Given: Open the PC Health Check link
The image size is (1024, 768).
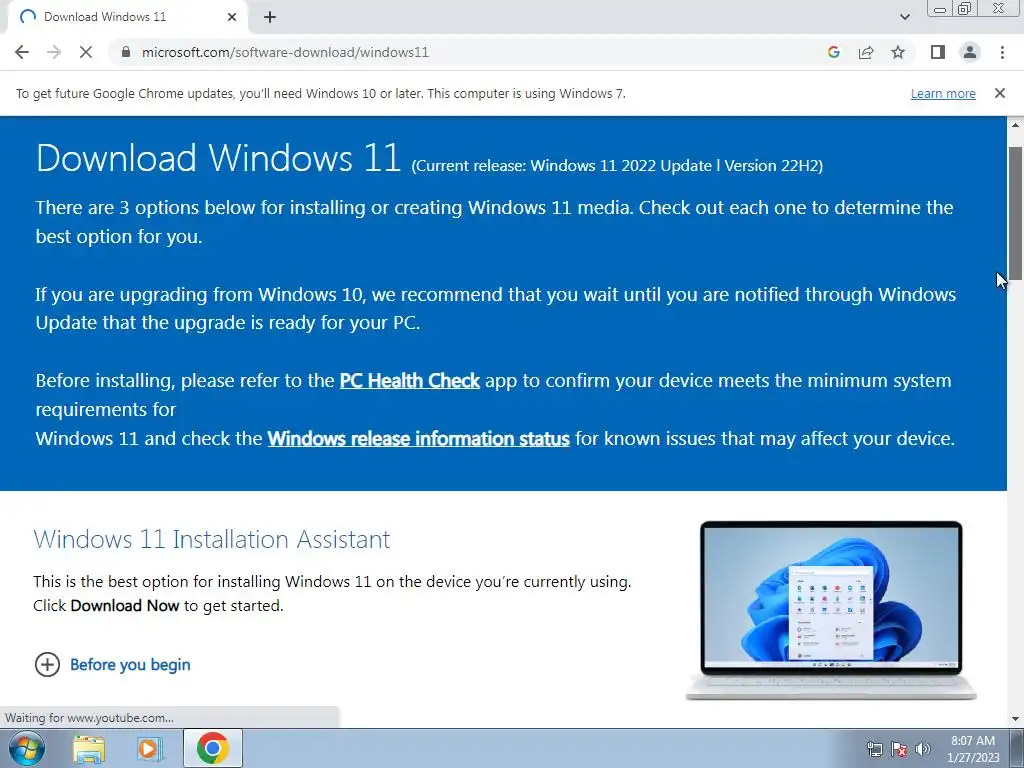Looking at the screenshot, I should tap(409, 381).
